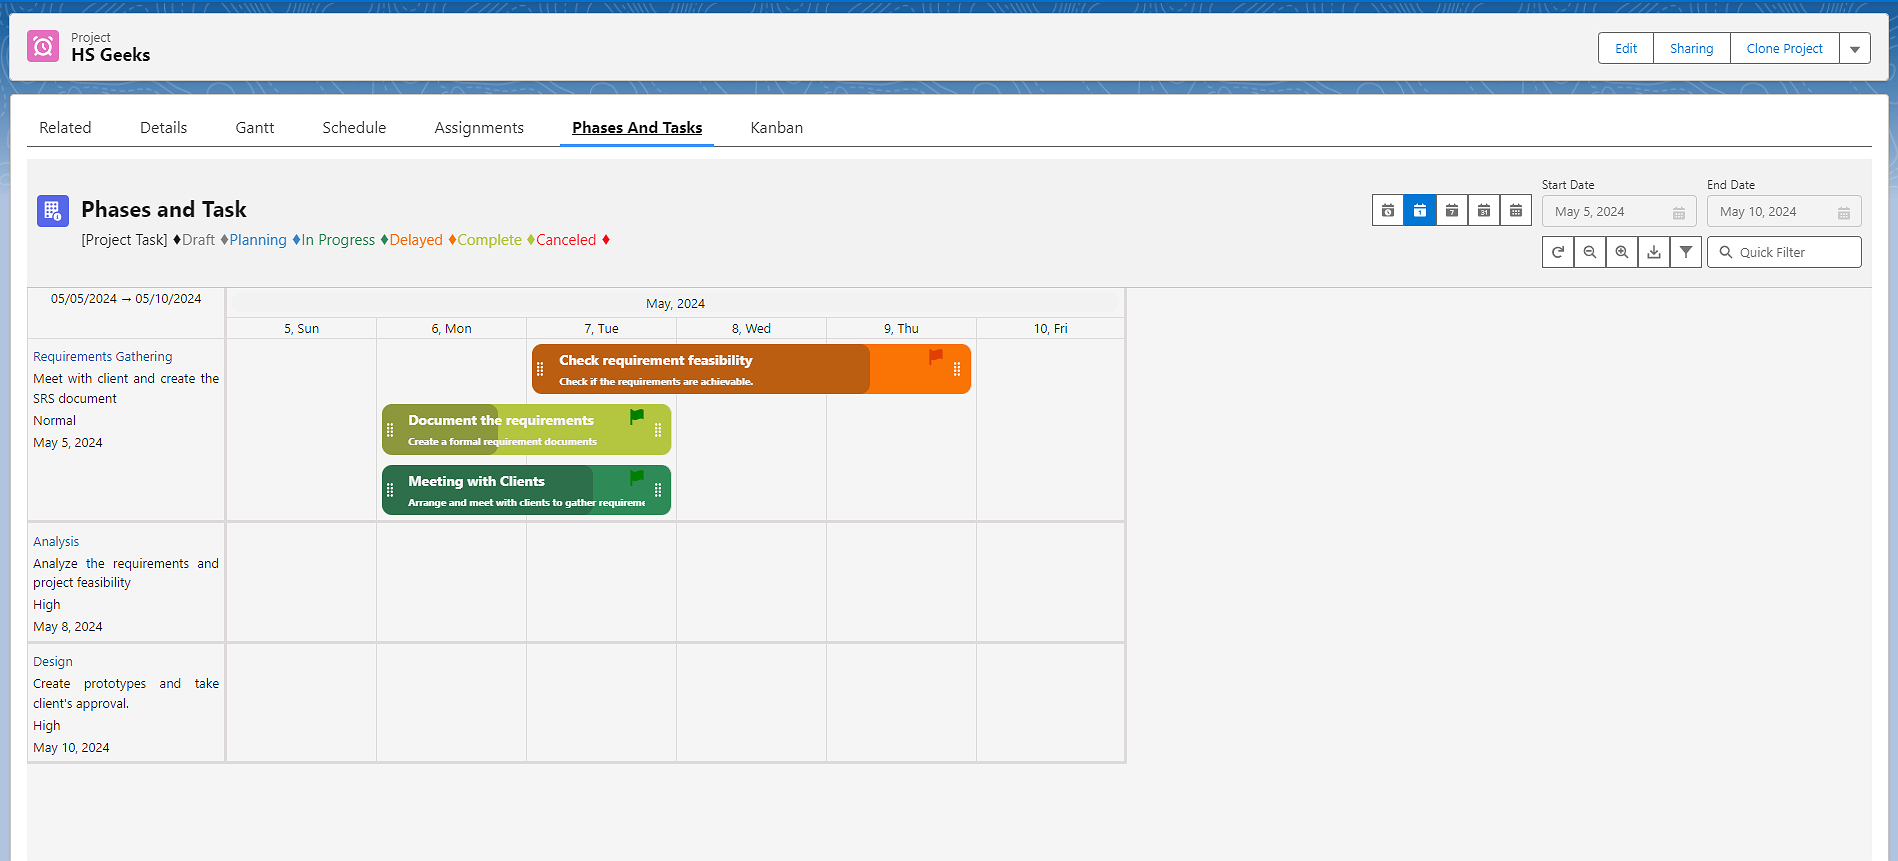Open the Kanban tab

[x=776, y=128]
